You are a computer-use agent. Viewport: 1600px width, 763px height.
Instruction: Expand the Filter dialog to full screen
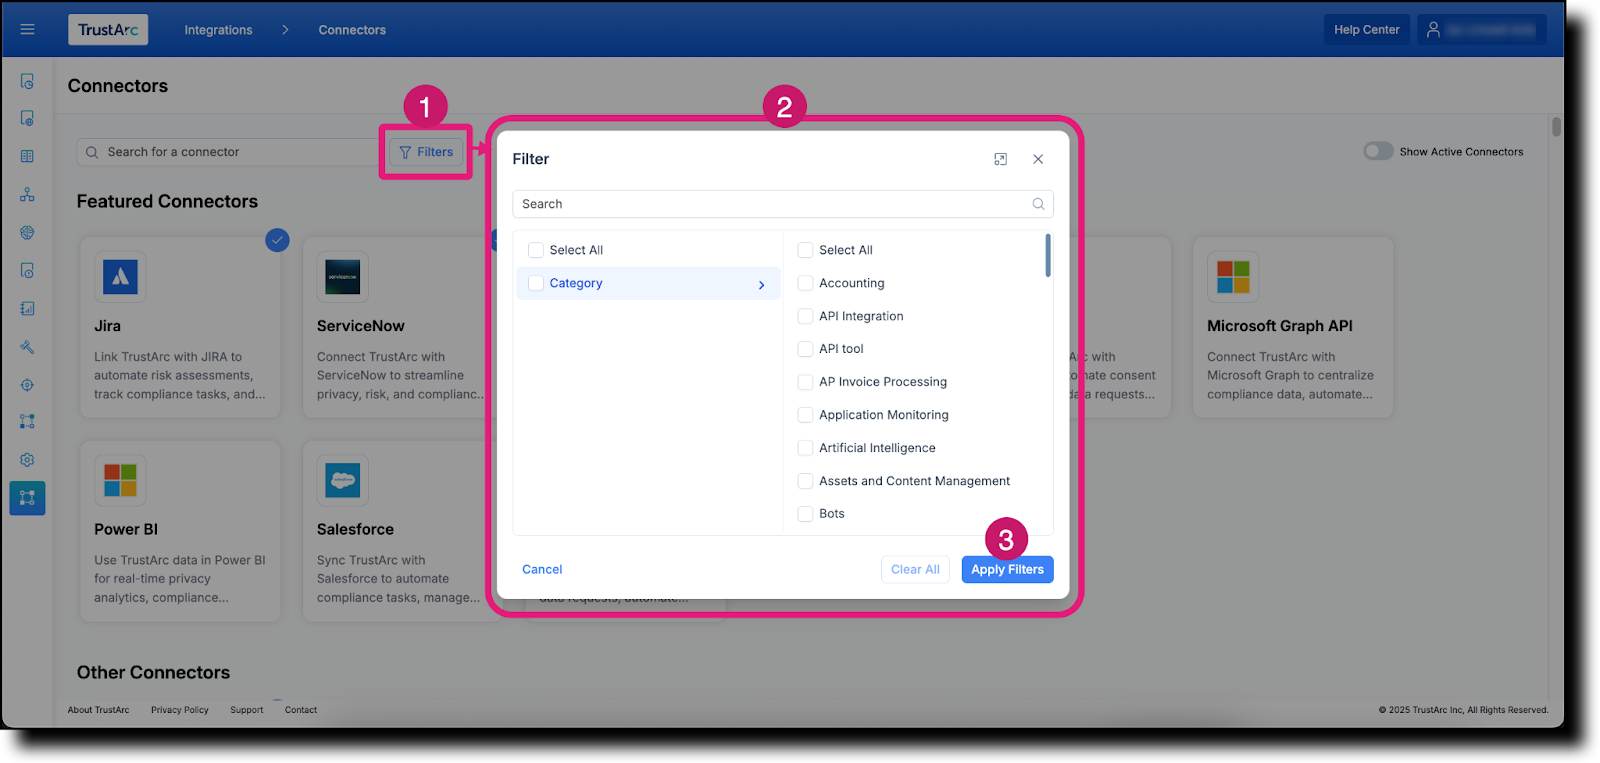[1000, 159]
